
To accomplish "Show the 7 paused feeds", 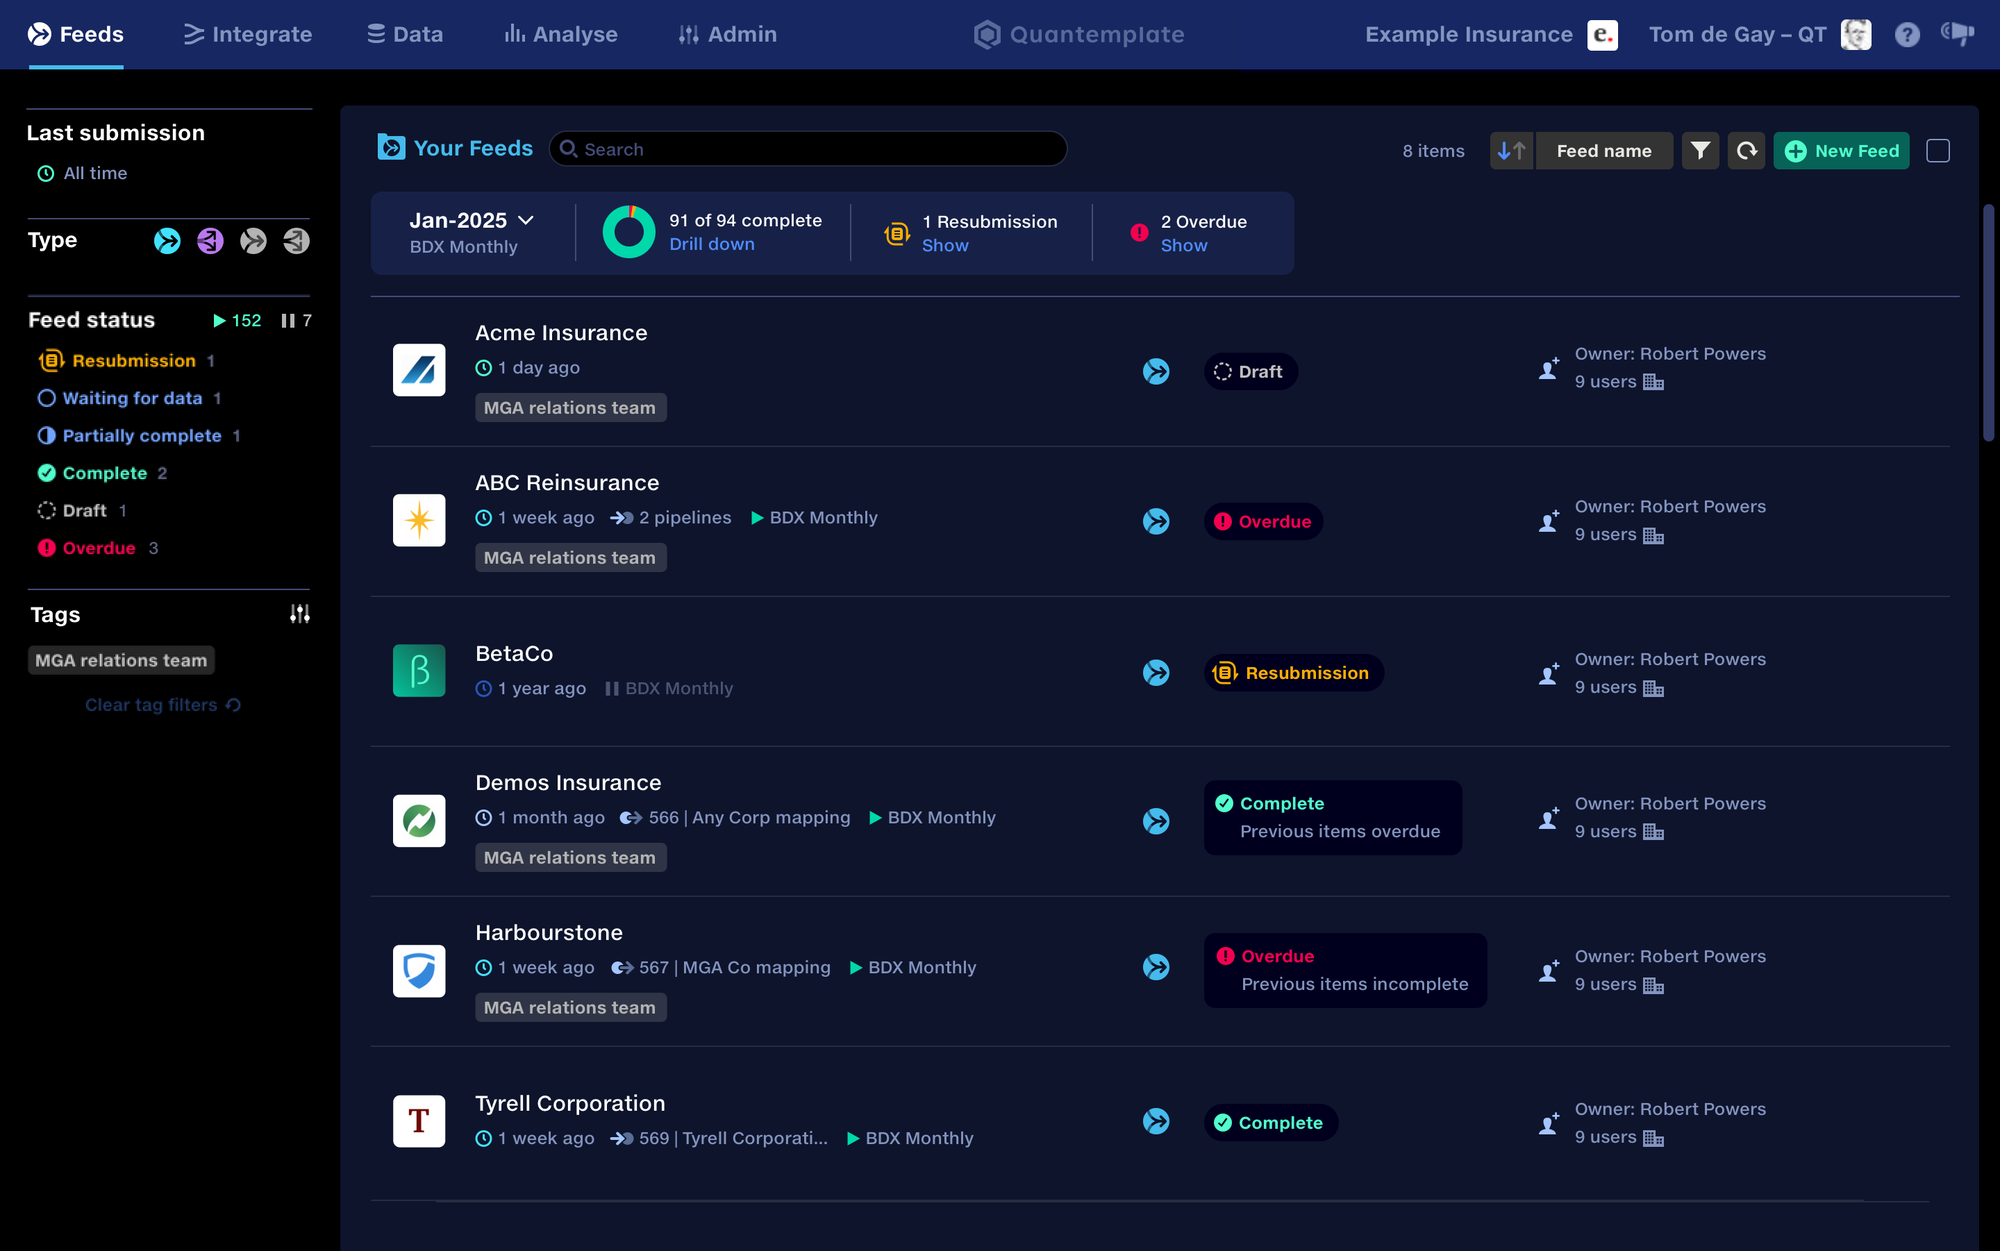I will [296, 321].
